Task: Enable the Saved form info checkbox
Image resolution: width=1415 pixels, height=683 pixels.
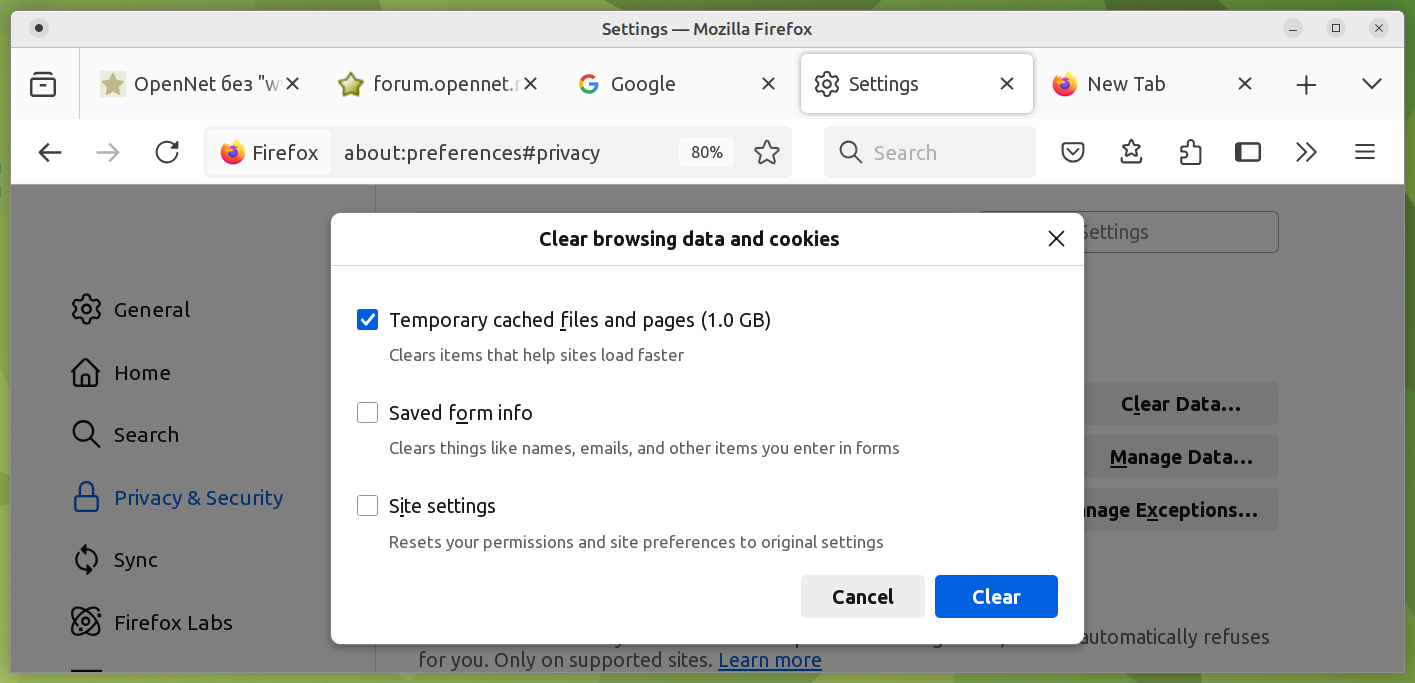Action: [x=368, y=413]
